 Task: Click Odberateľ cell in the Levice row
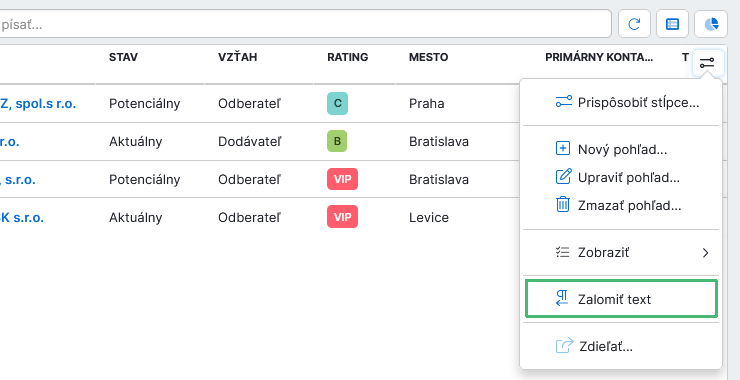[x=249, y=218]
